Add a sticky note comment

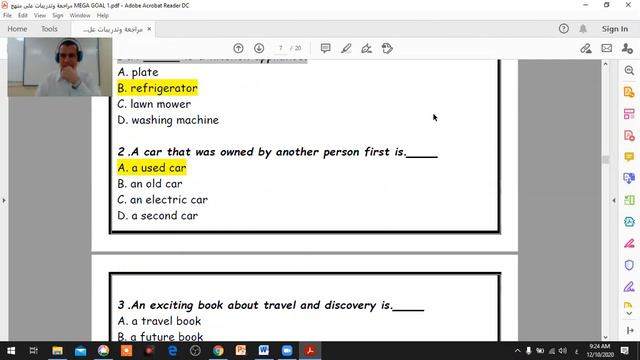click(325, 48)
